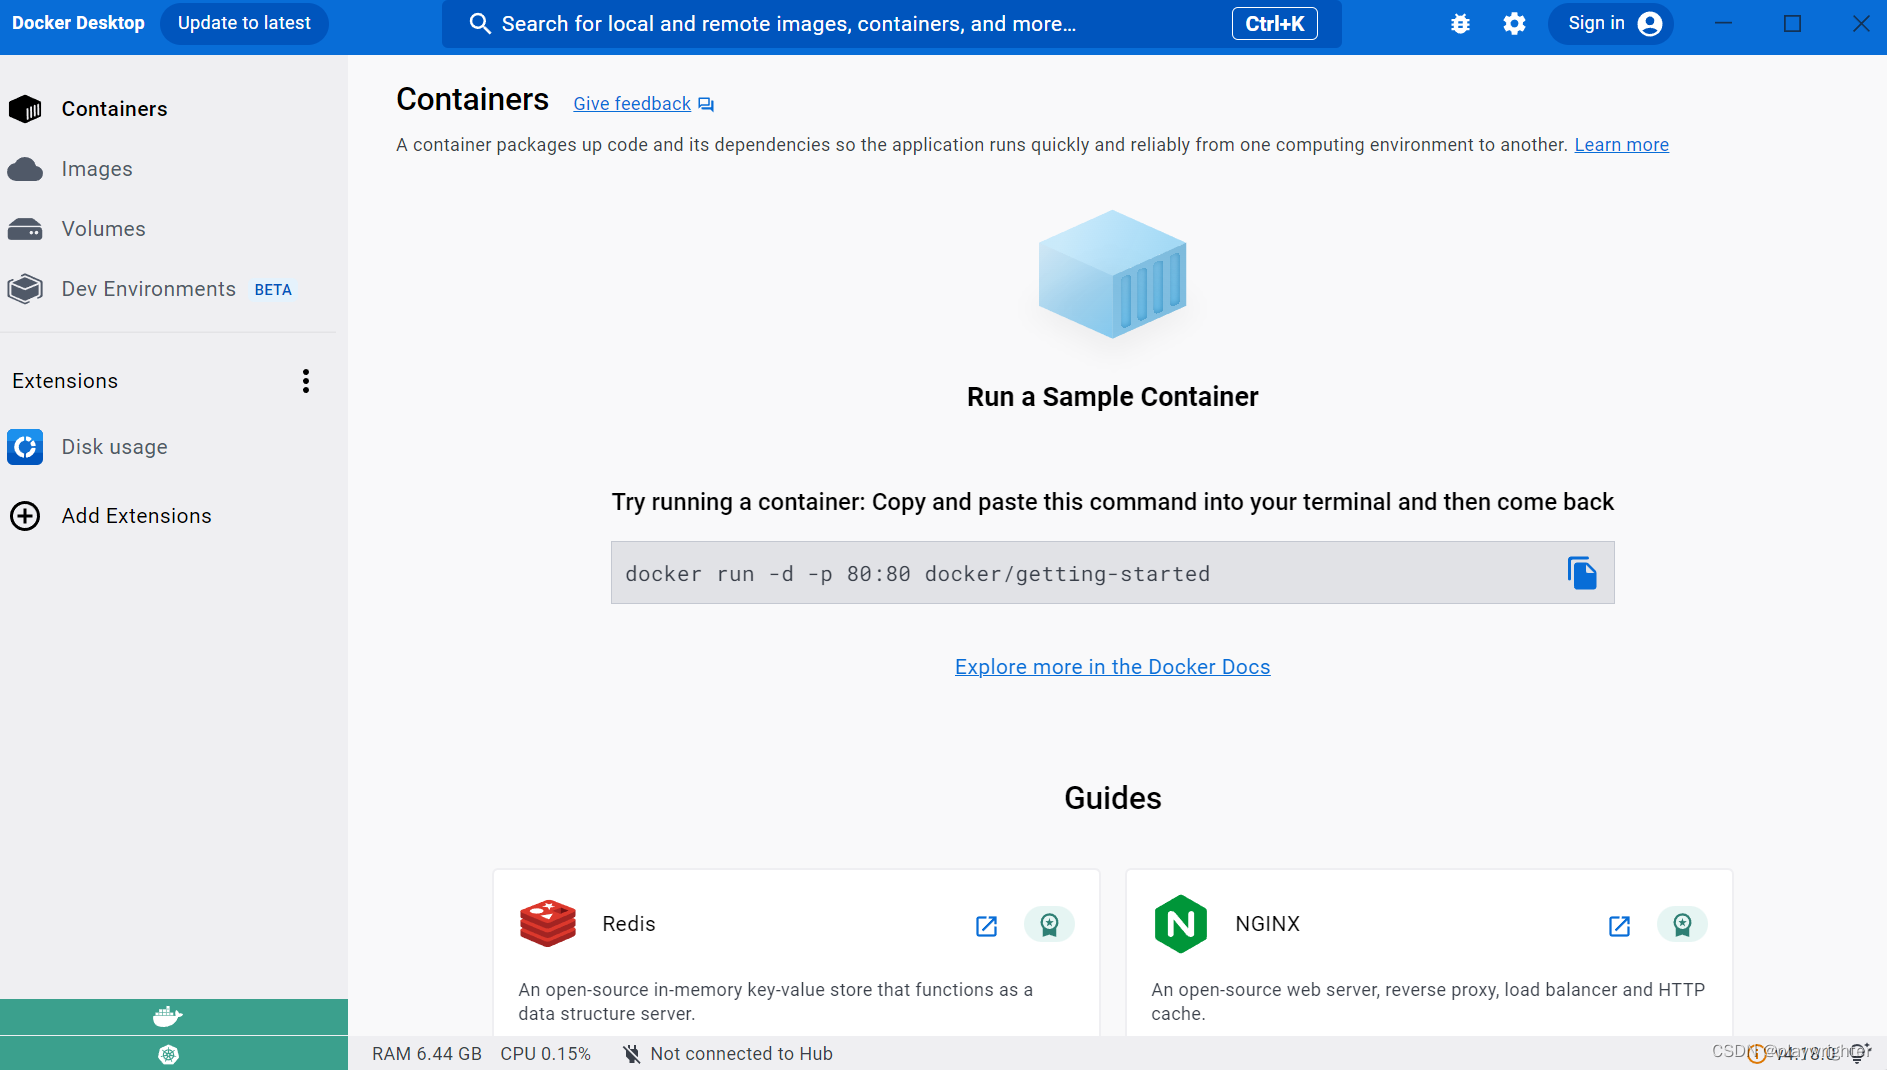The width and height of the screenshot is (1887, 1070).
Task: Click the Add Extensions plus icon
Action: [25, 516]
